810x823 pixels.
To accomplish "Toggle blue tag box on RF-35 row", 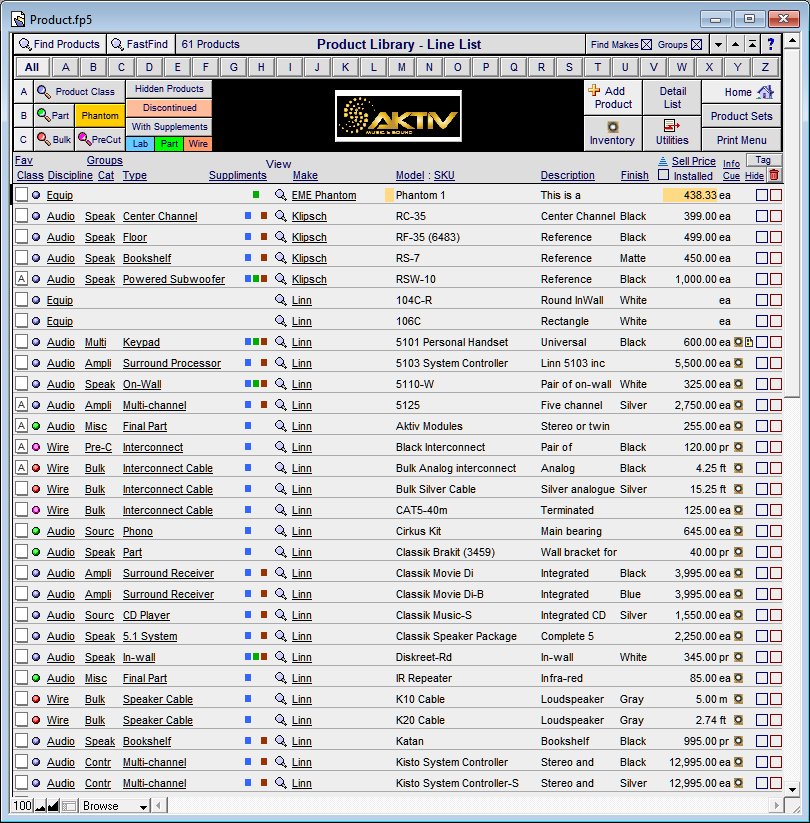I will [x=762, y=237].
